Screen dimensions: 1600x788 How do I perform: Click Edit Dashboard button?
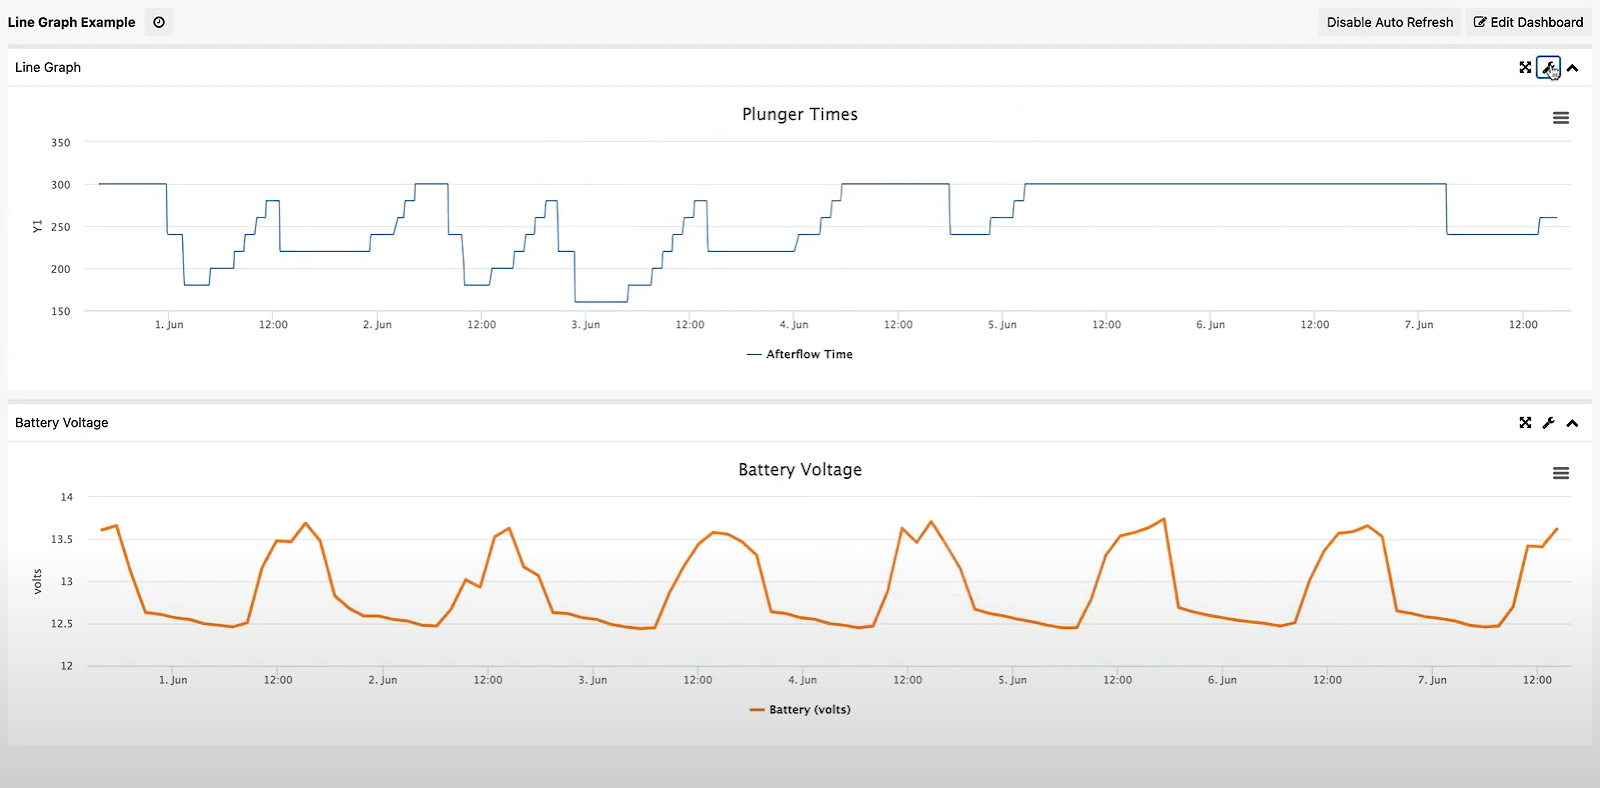(1528, 22)
